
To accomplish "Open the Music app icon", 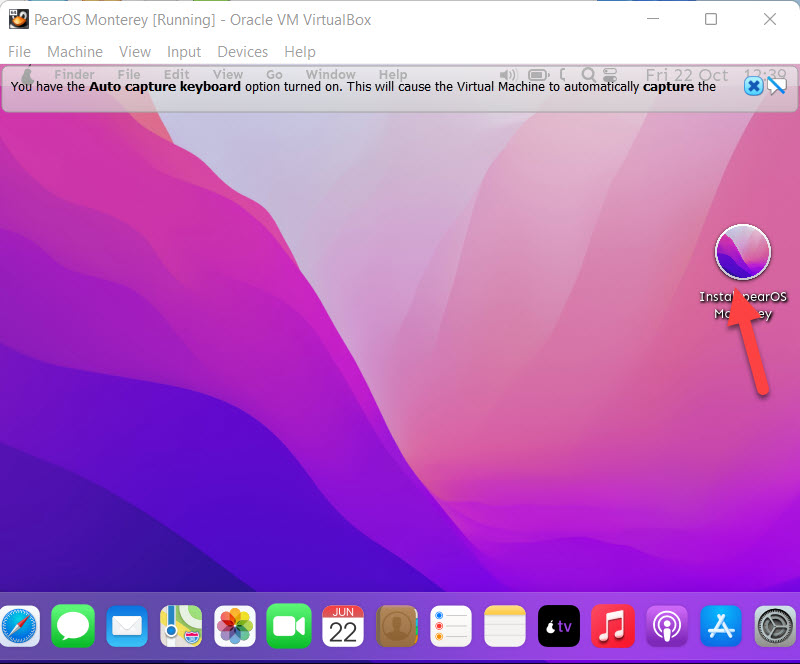I will click(x=613, y=626).
